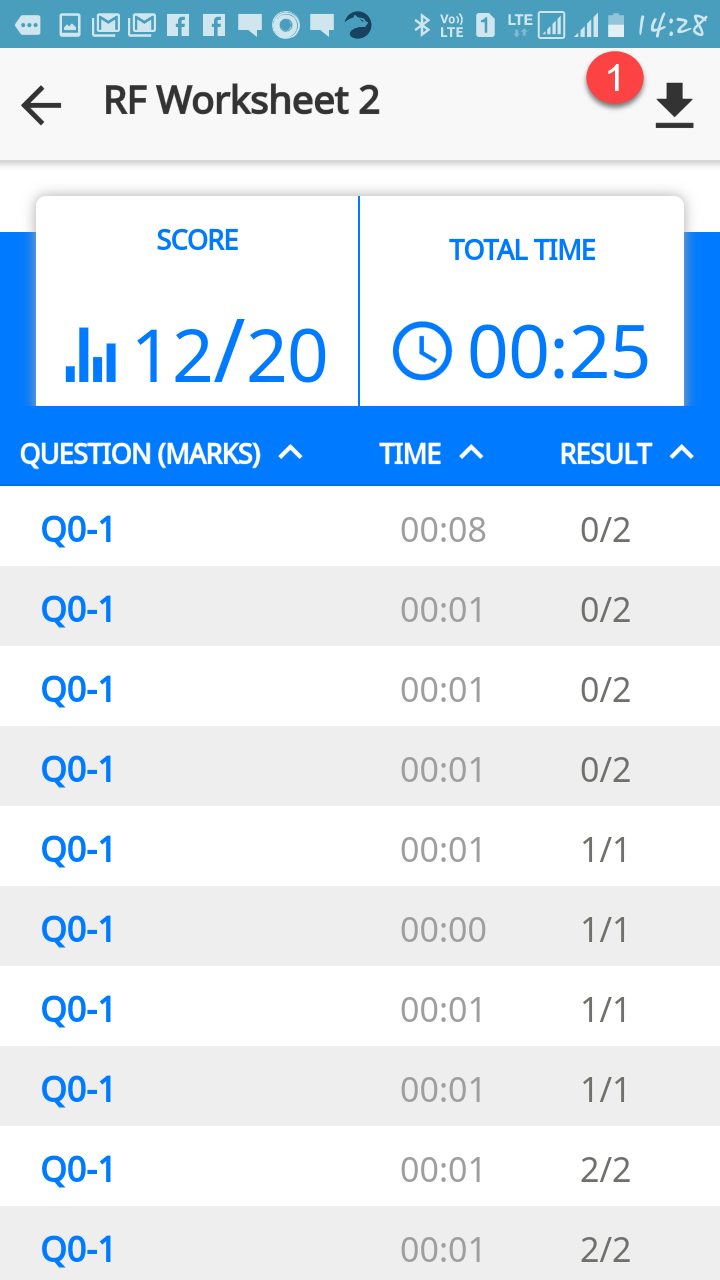The image size is (720, 1280).
Task: Toggle Time column sort arrow
Action: click(x=471, y=453)
